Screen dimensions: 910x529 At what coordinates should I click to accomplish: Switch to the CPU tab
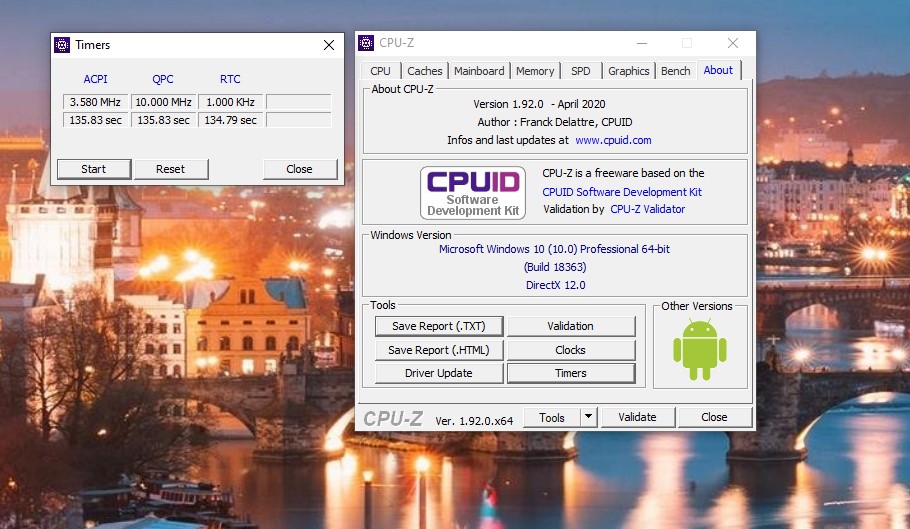[380, 71]
